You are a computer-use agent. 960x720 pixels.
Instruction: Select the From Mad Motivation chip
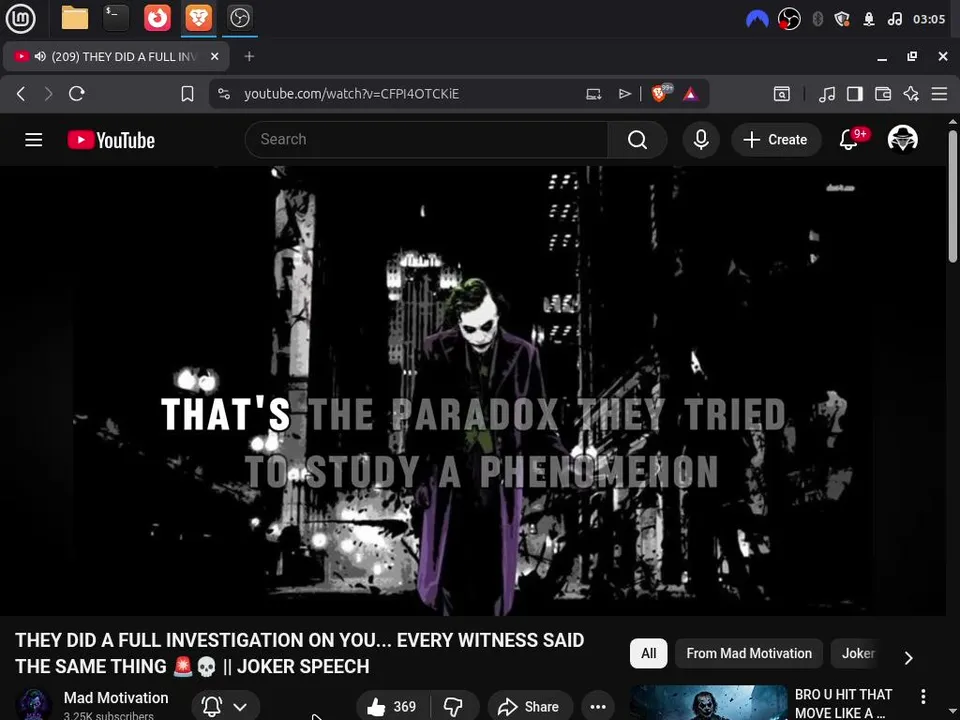[x=749, y=654]
